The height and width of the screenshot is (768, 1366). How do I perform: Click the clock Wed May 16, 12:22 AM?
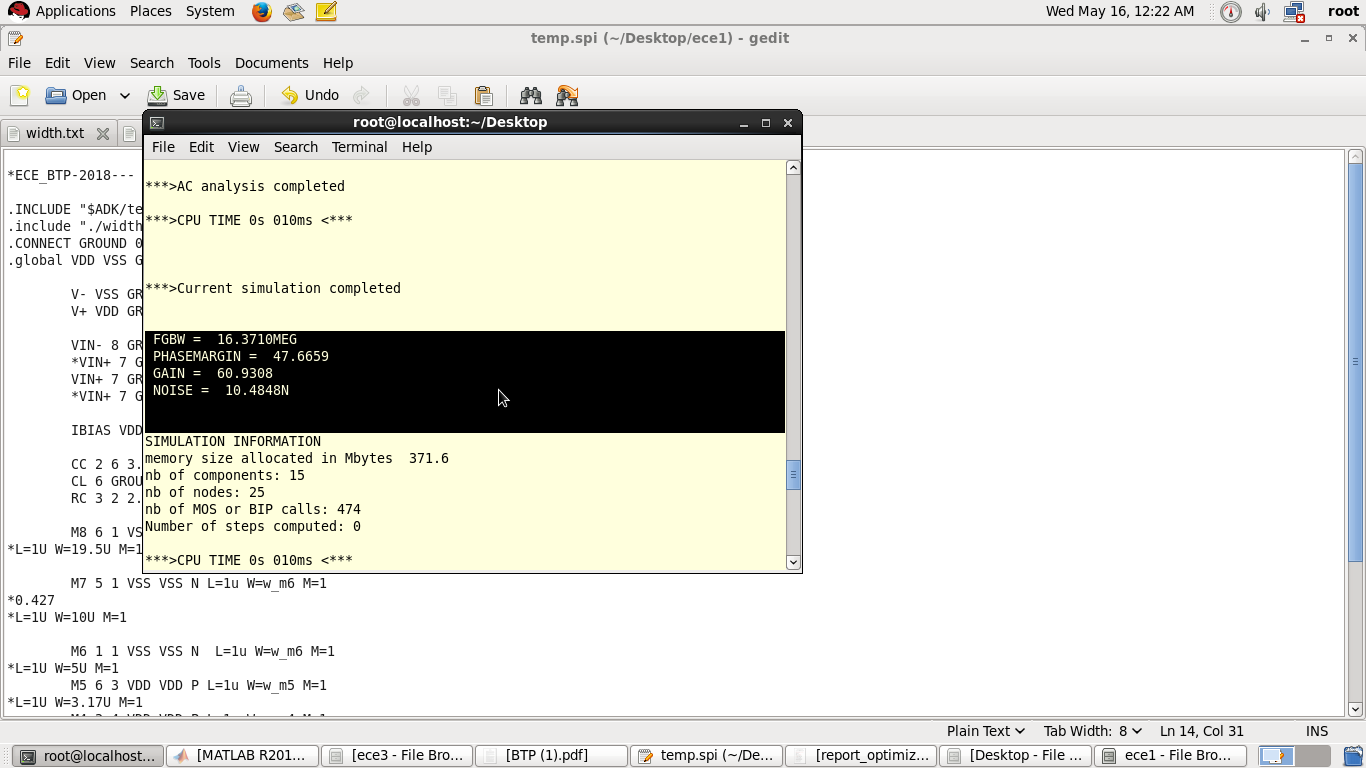(1119, 11)
